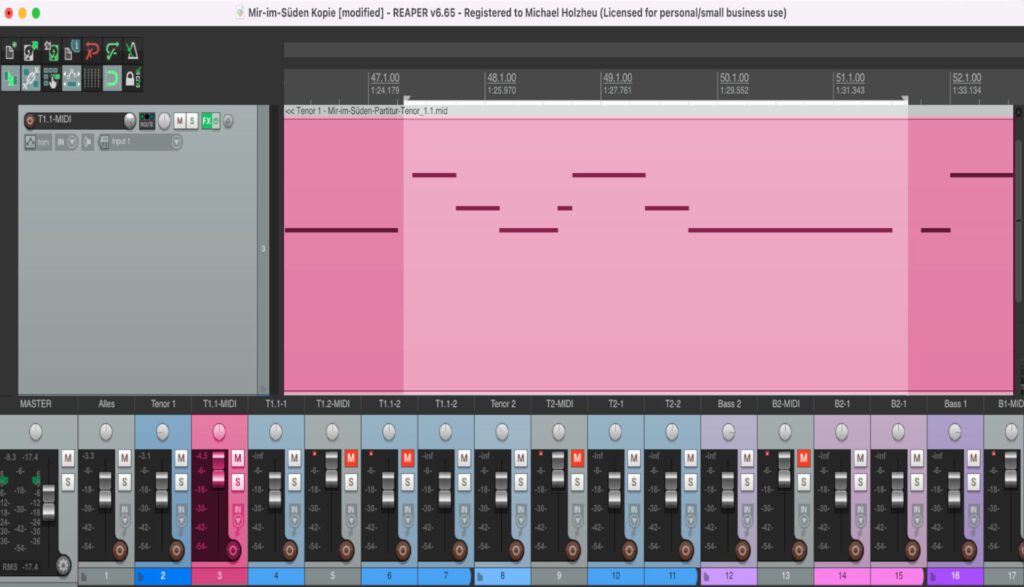Click the green Redo icon

click(x=112, y=51)
